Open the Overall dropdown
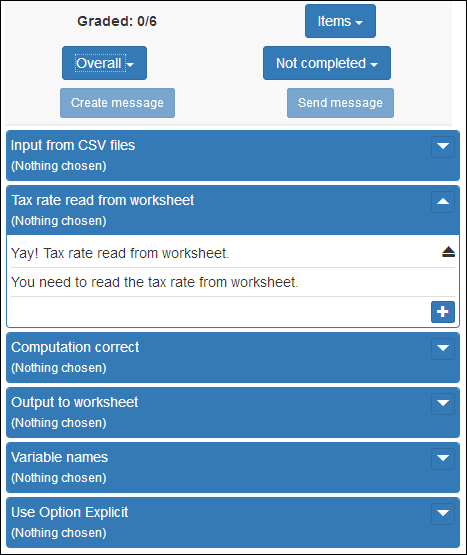The image size is (467, 555). point(104,63)
